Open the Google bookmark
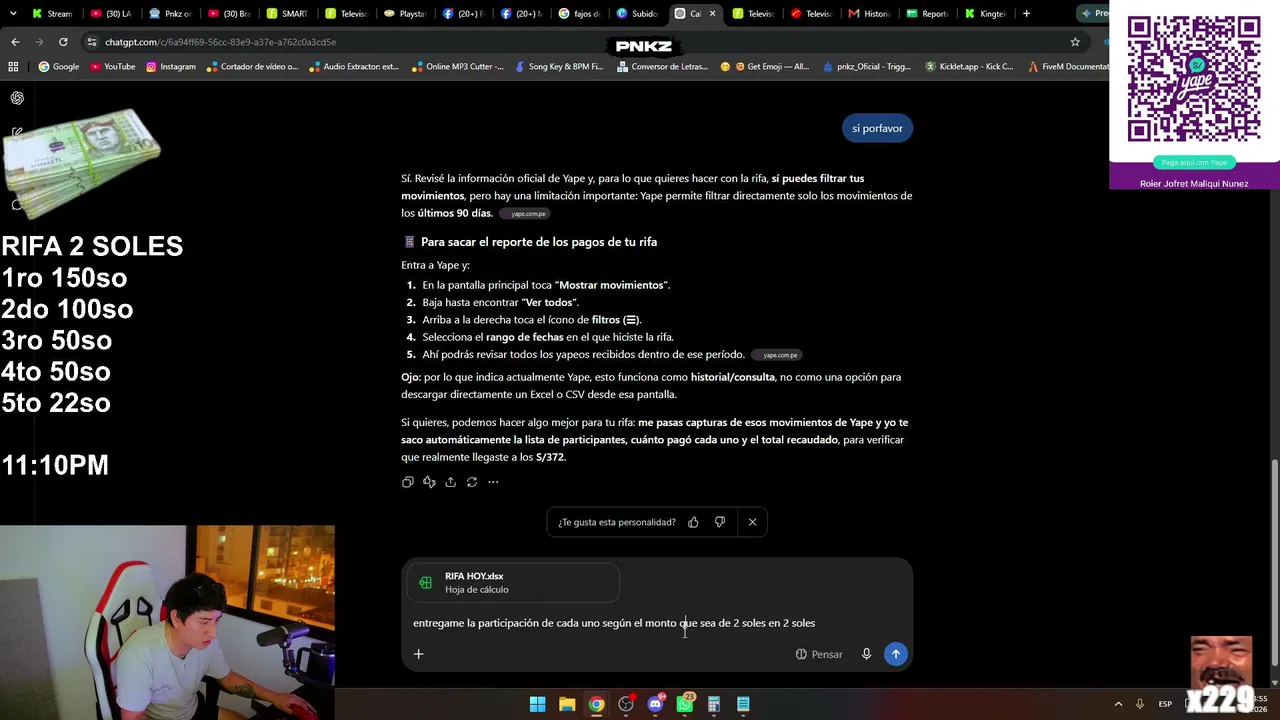The height and width of the screenshot is (720, 1280). [59, 67]
